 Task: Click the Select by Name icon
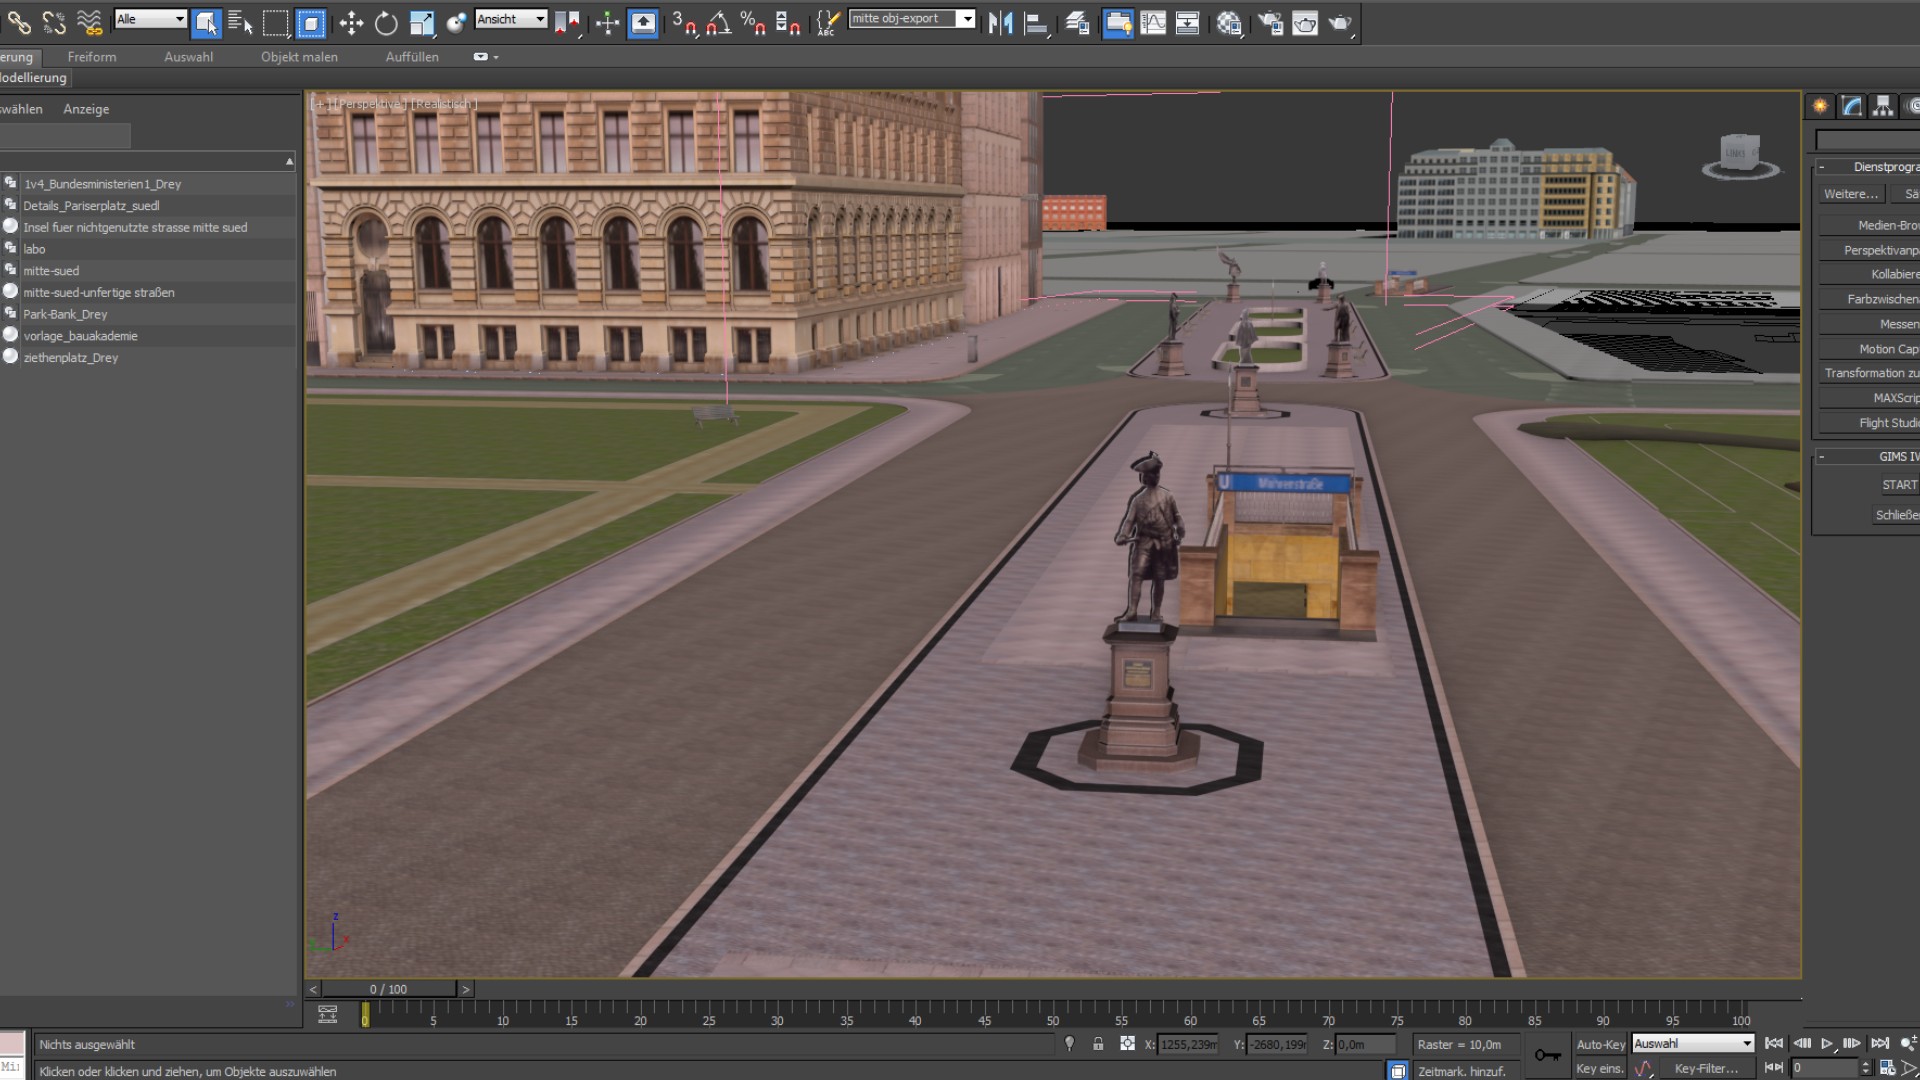240,23
